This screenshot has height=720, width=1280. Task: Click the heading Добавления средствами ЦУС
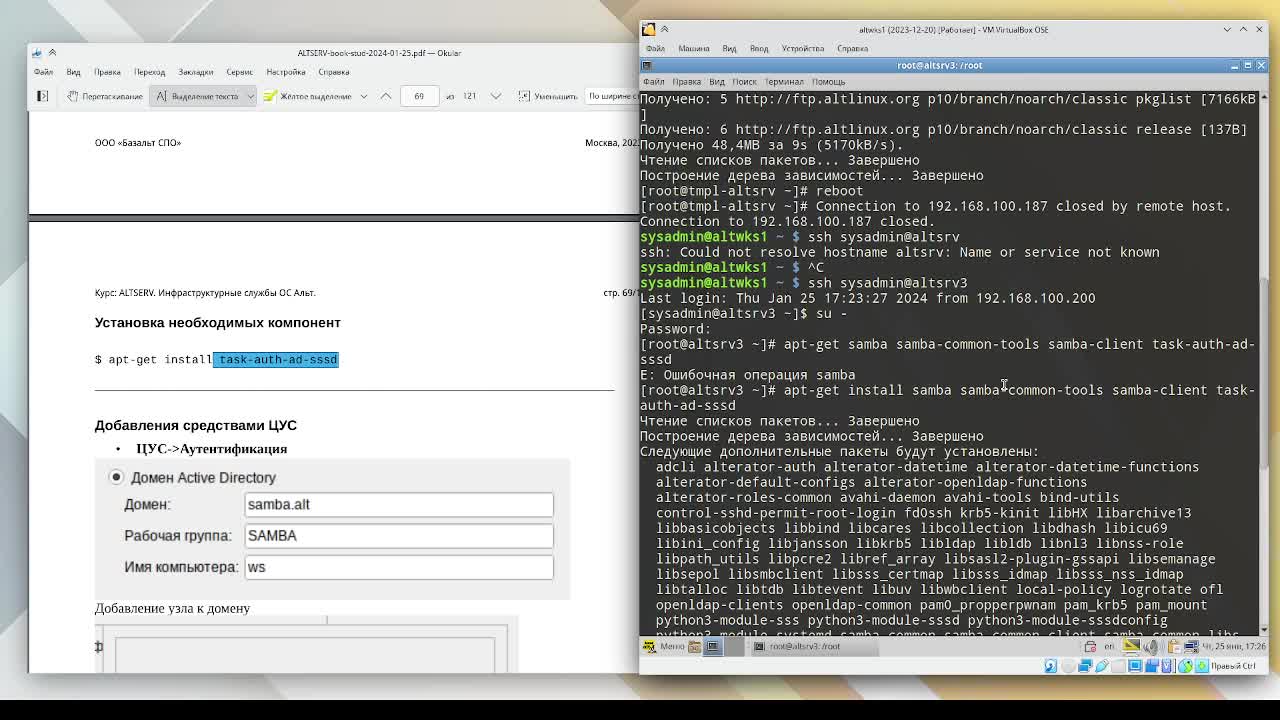coord(195,425)
